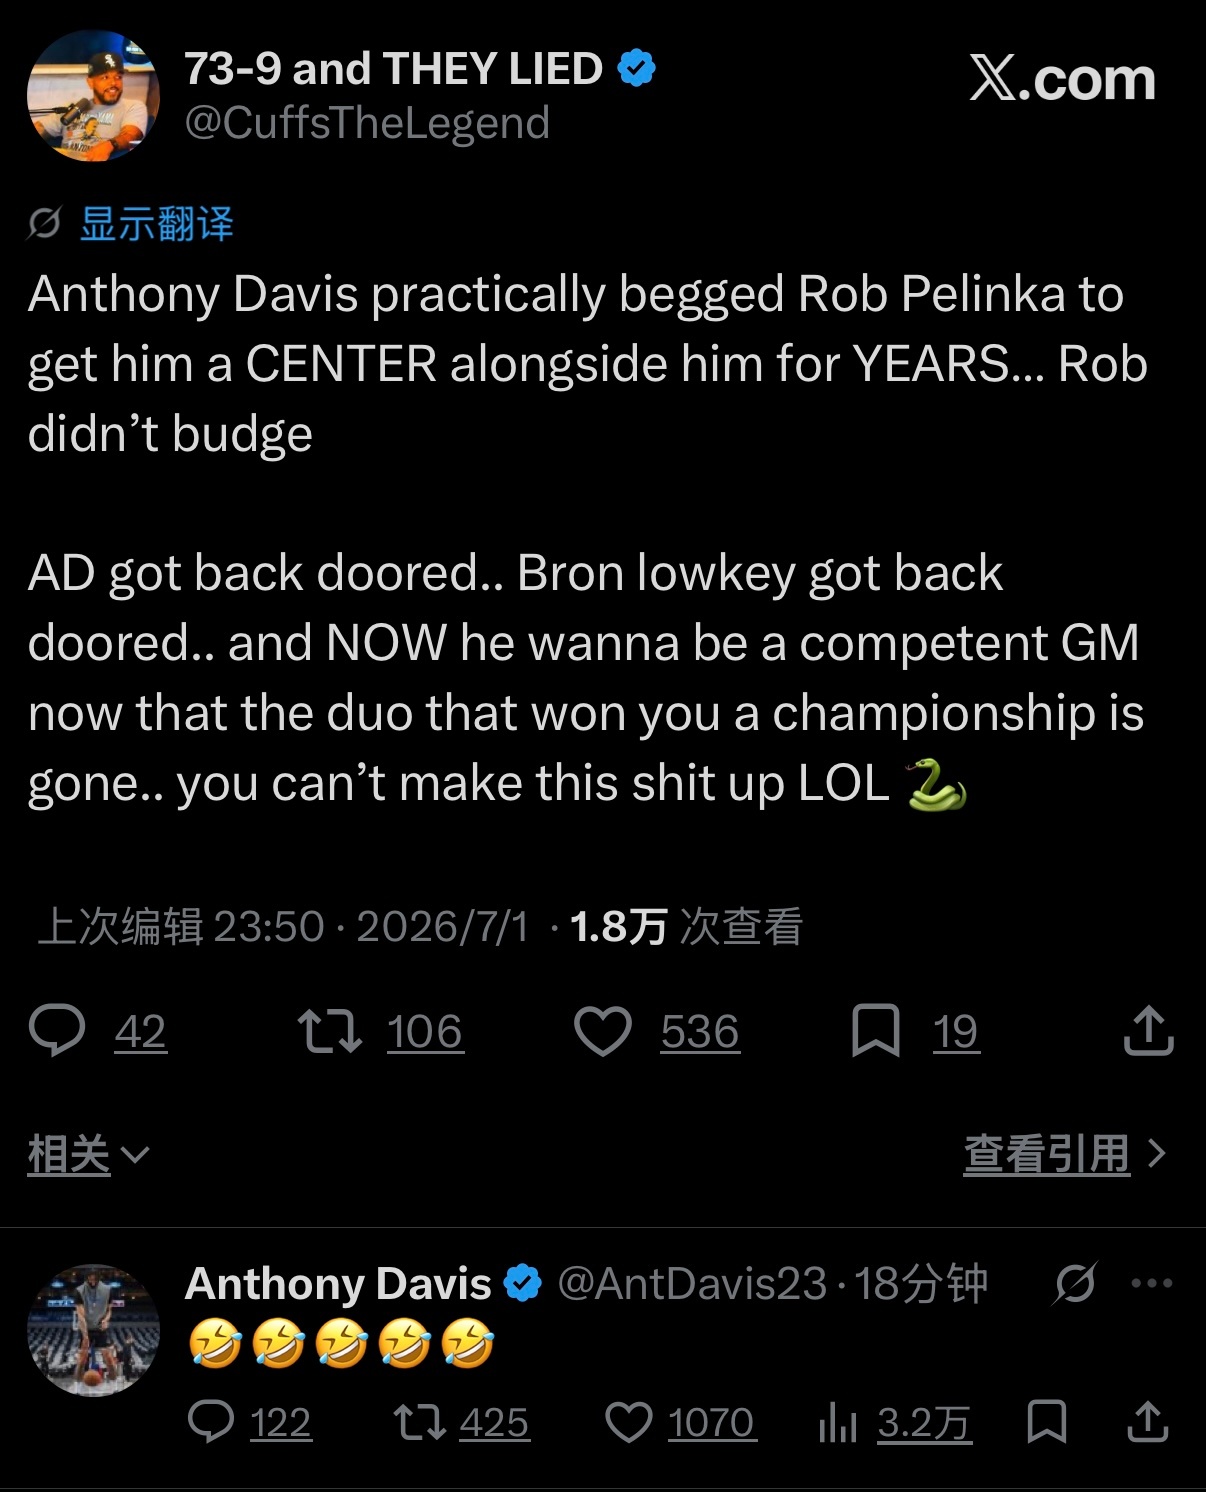1206x1492 pixels.
Task: Share the main tweet via upload icon
Action: pos(1148,1030)
